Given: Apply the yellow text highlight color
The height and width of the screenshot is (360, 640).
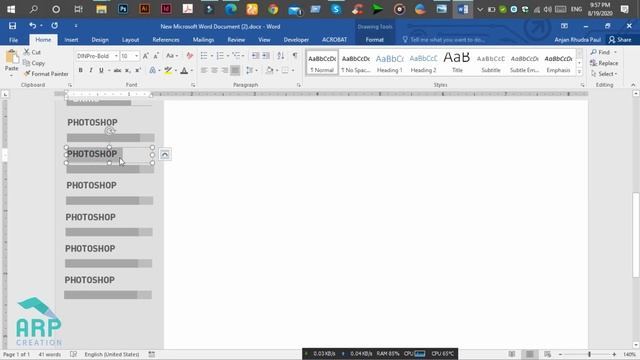Looking at the screenshot, I should [168, 70].
